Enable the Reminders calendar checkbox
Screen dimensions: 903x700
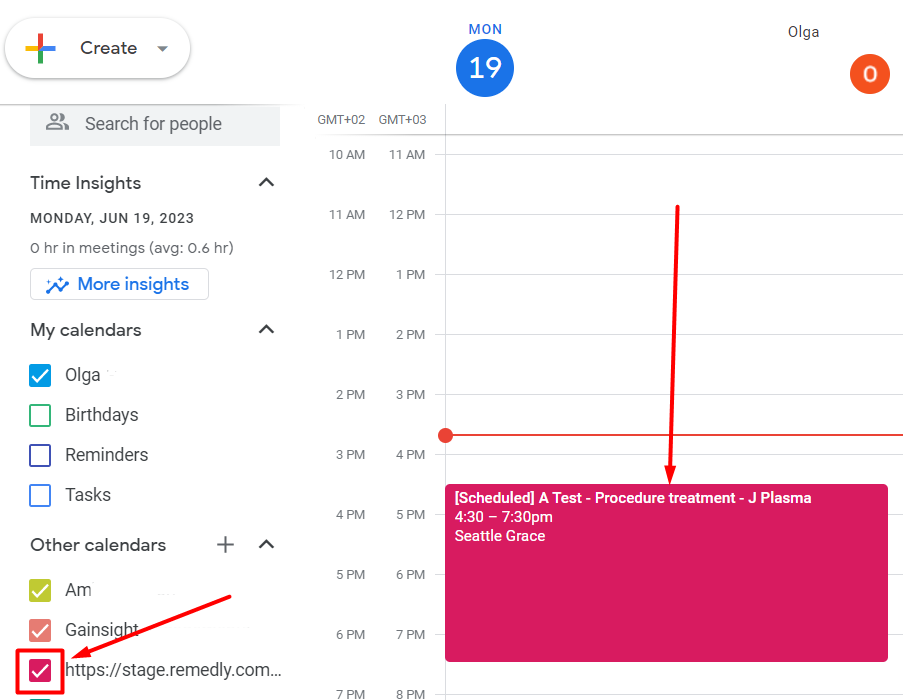(x=40, y=455)
